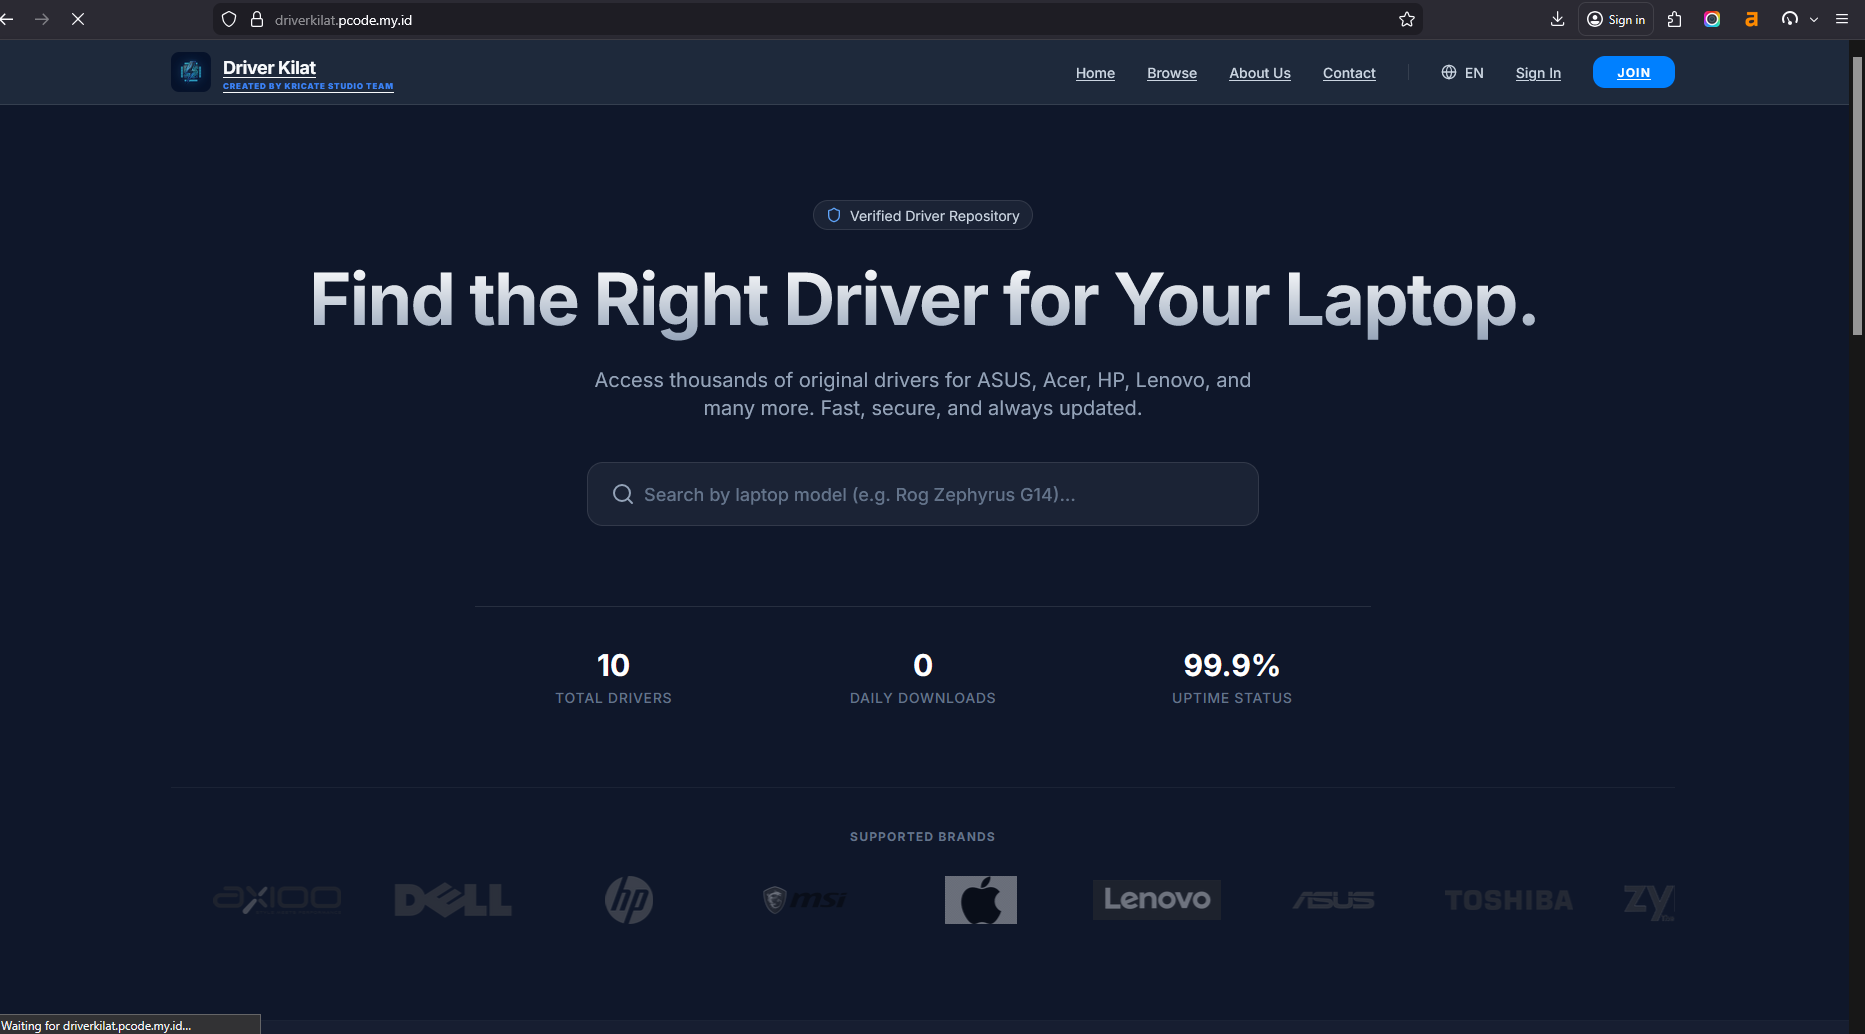Open the EN language selector
The width and height of the screenshot is (1865, 1034).
coord(1462,72)
